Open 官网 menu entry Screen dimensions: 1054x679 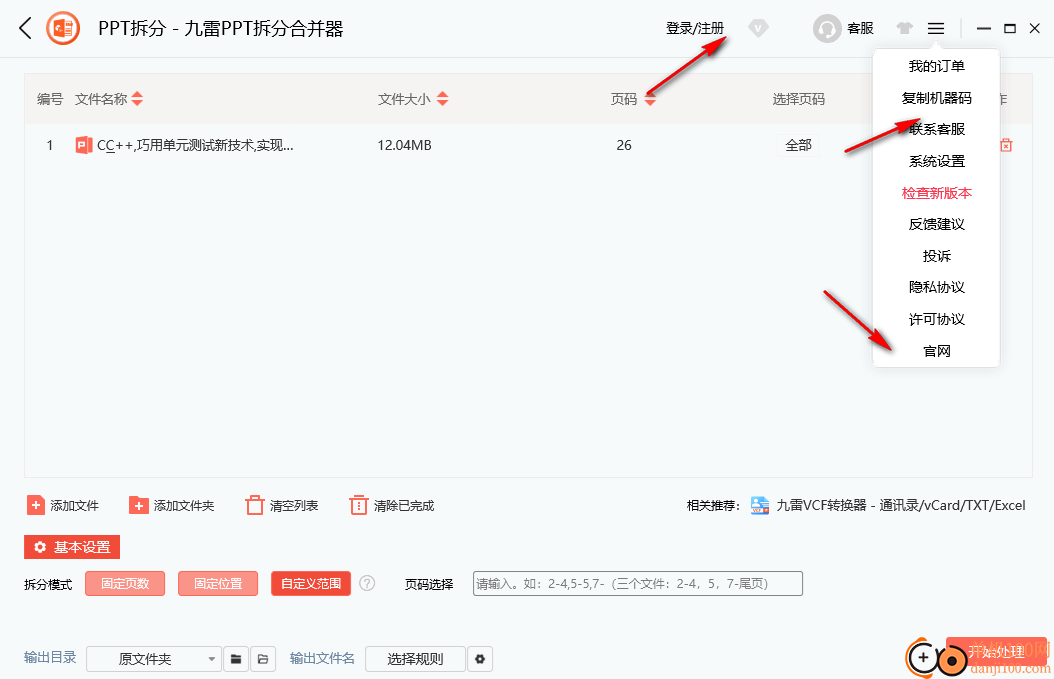[936, 351]
